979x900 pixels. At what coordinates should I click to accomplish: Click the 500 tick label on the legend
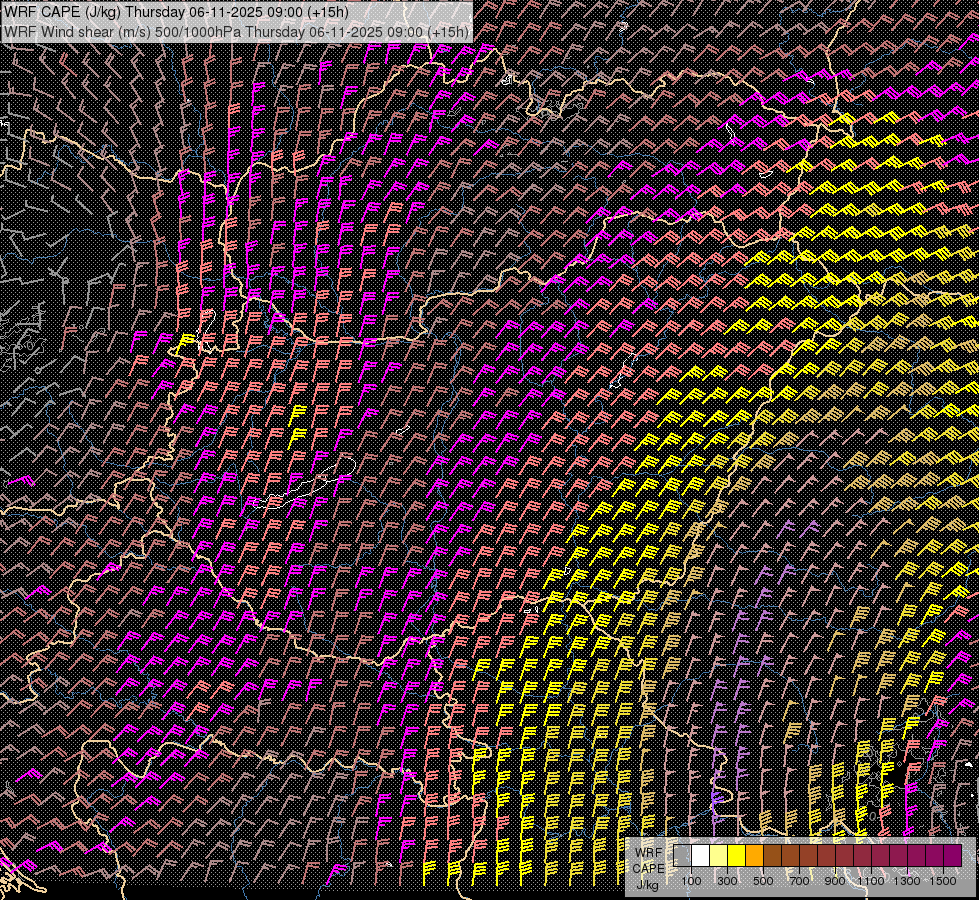point(763,881)
